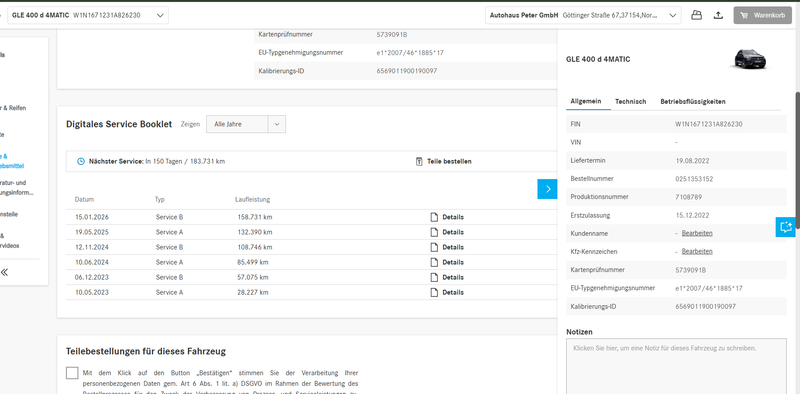This screenshot has width=800, height=394.
Task: Select Liefertermin value 19.08.2022
Action: (x=692, y=160)
